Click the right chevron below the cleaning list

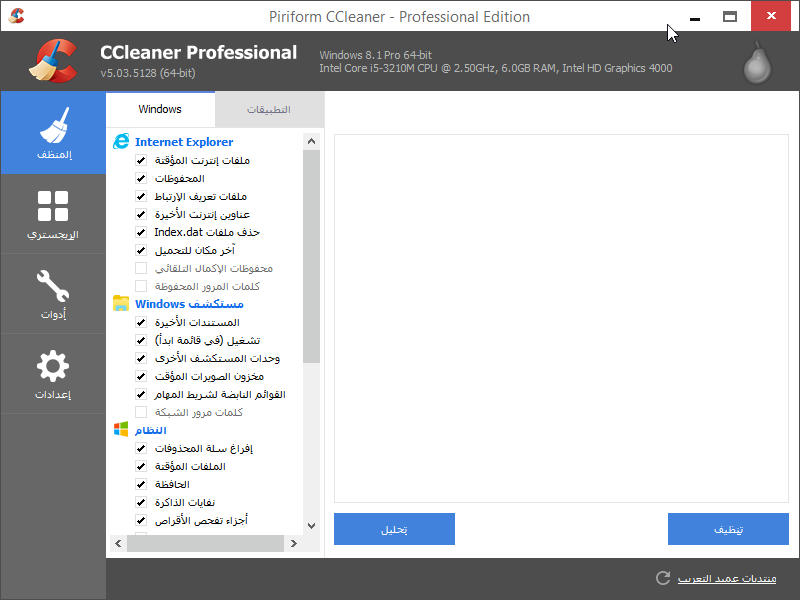pyautogui.click(x=293, y=543)
